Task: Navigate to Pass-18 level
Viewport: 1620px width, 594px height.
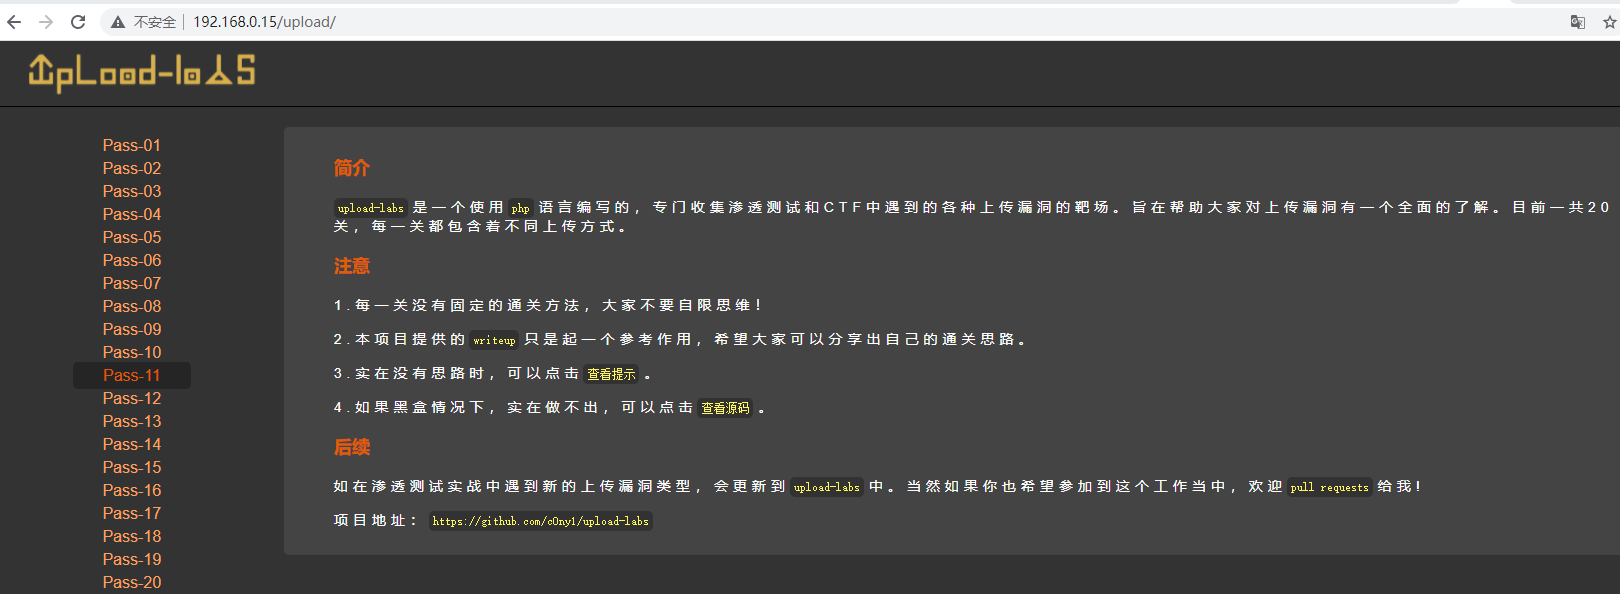Action: coord(131,536)
